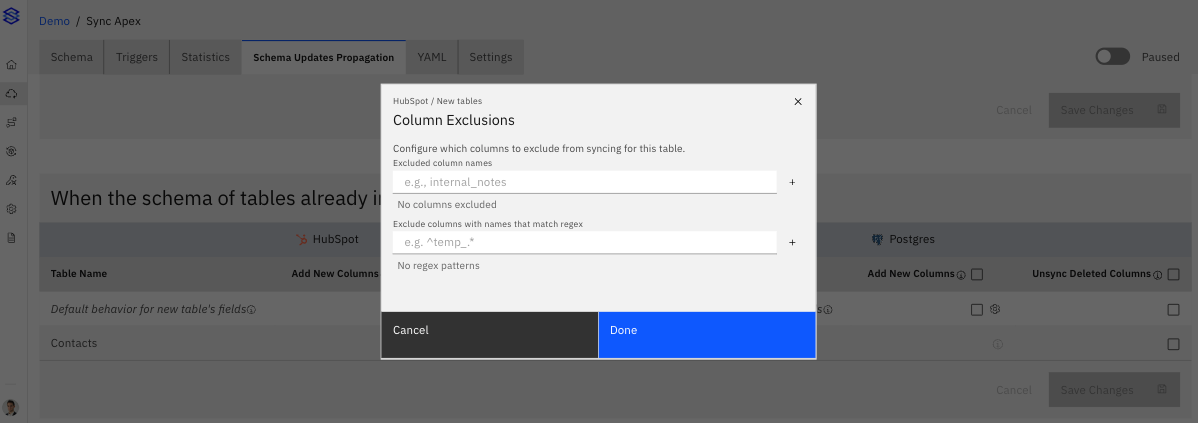Go to Demo via breadcrumb link
1198x423 pixels.
[54, 21]
